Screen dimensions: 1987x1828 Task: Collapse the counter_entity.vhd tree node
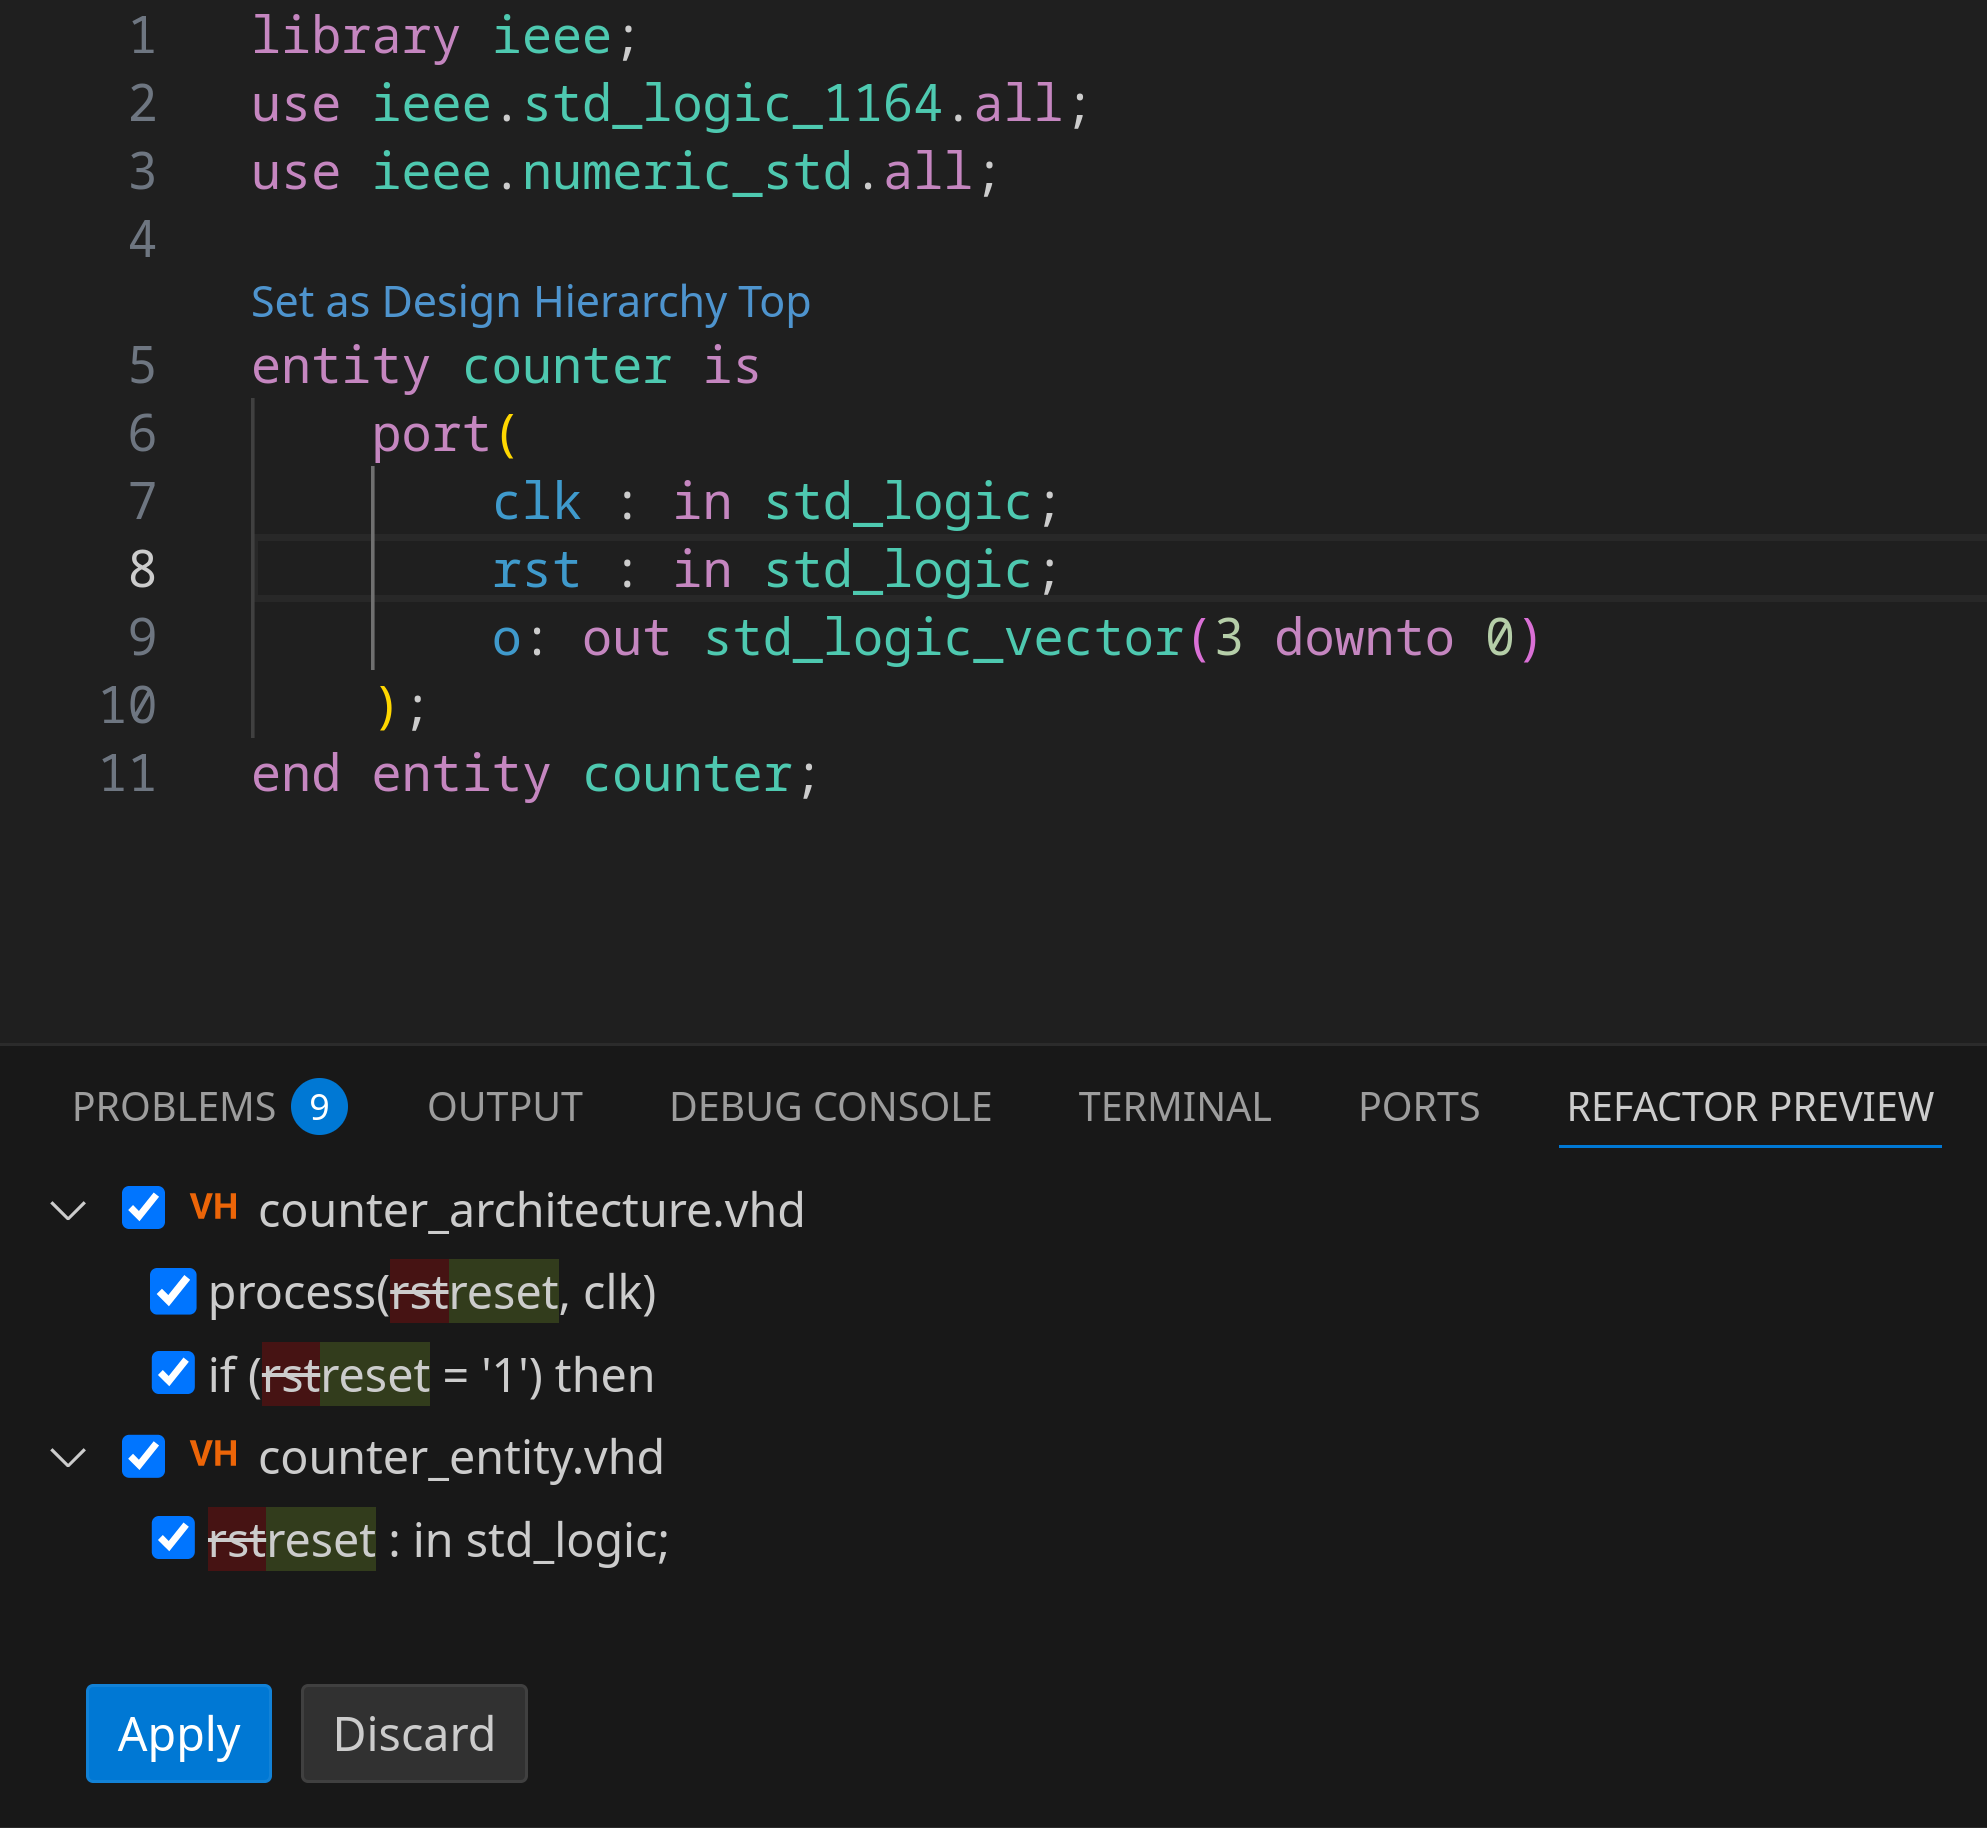[x=68, y=1458]
